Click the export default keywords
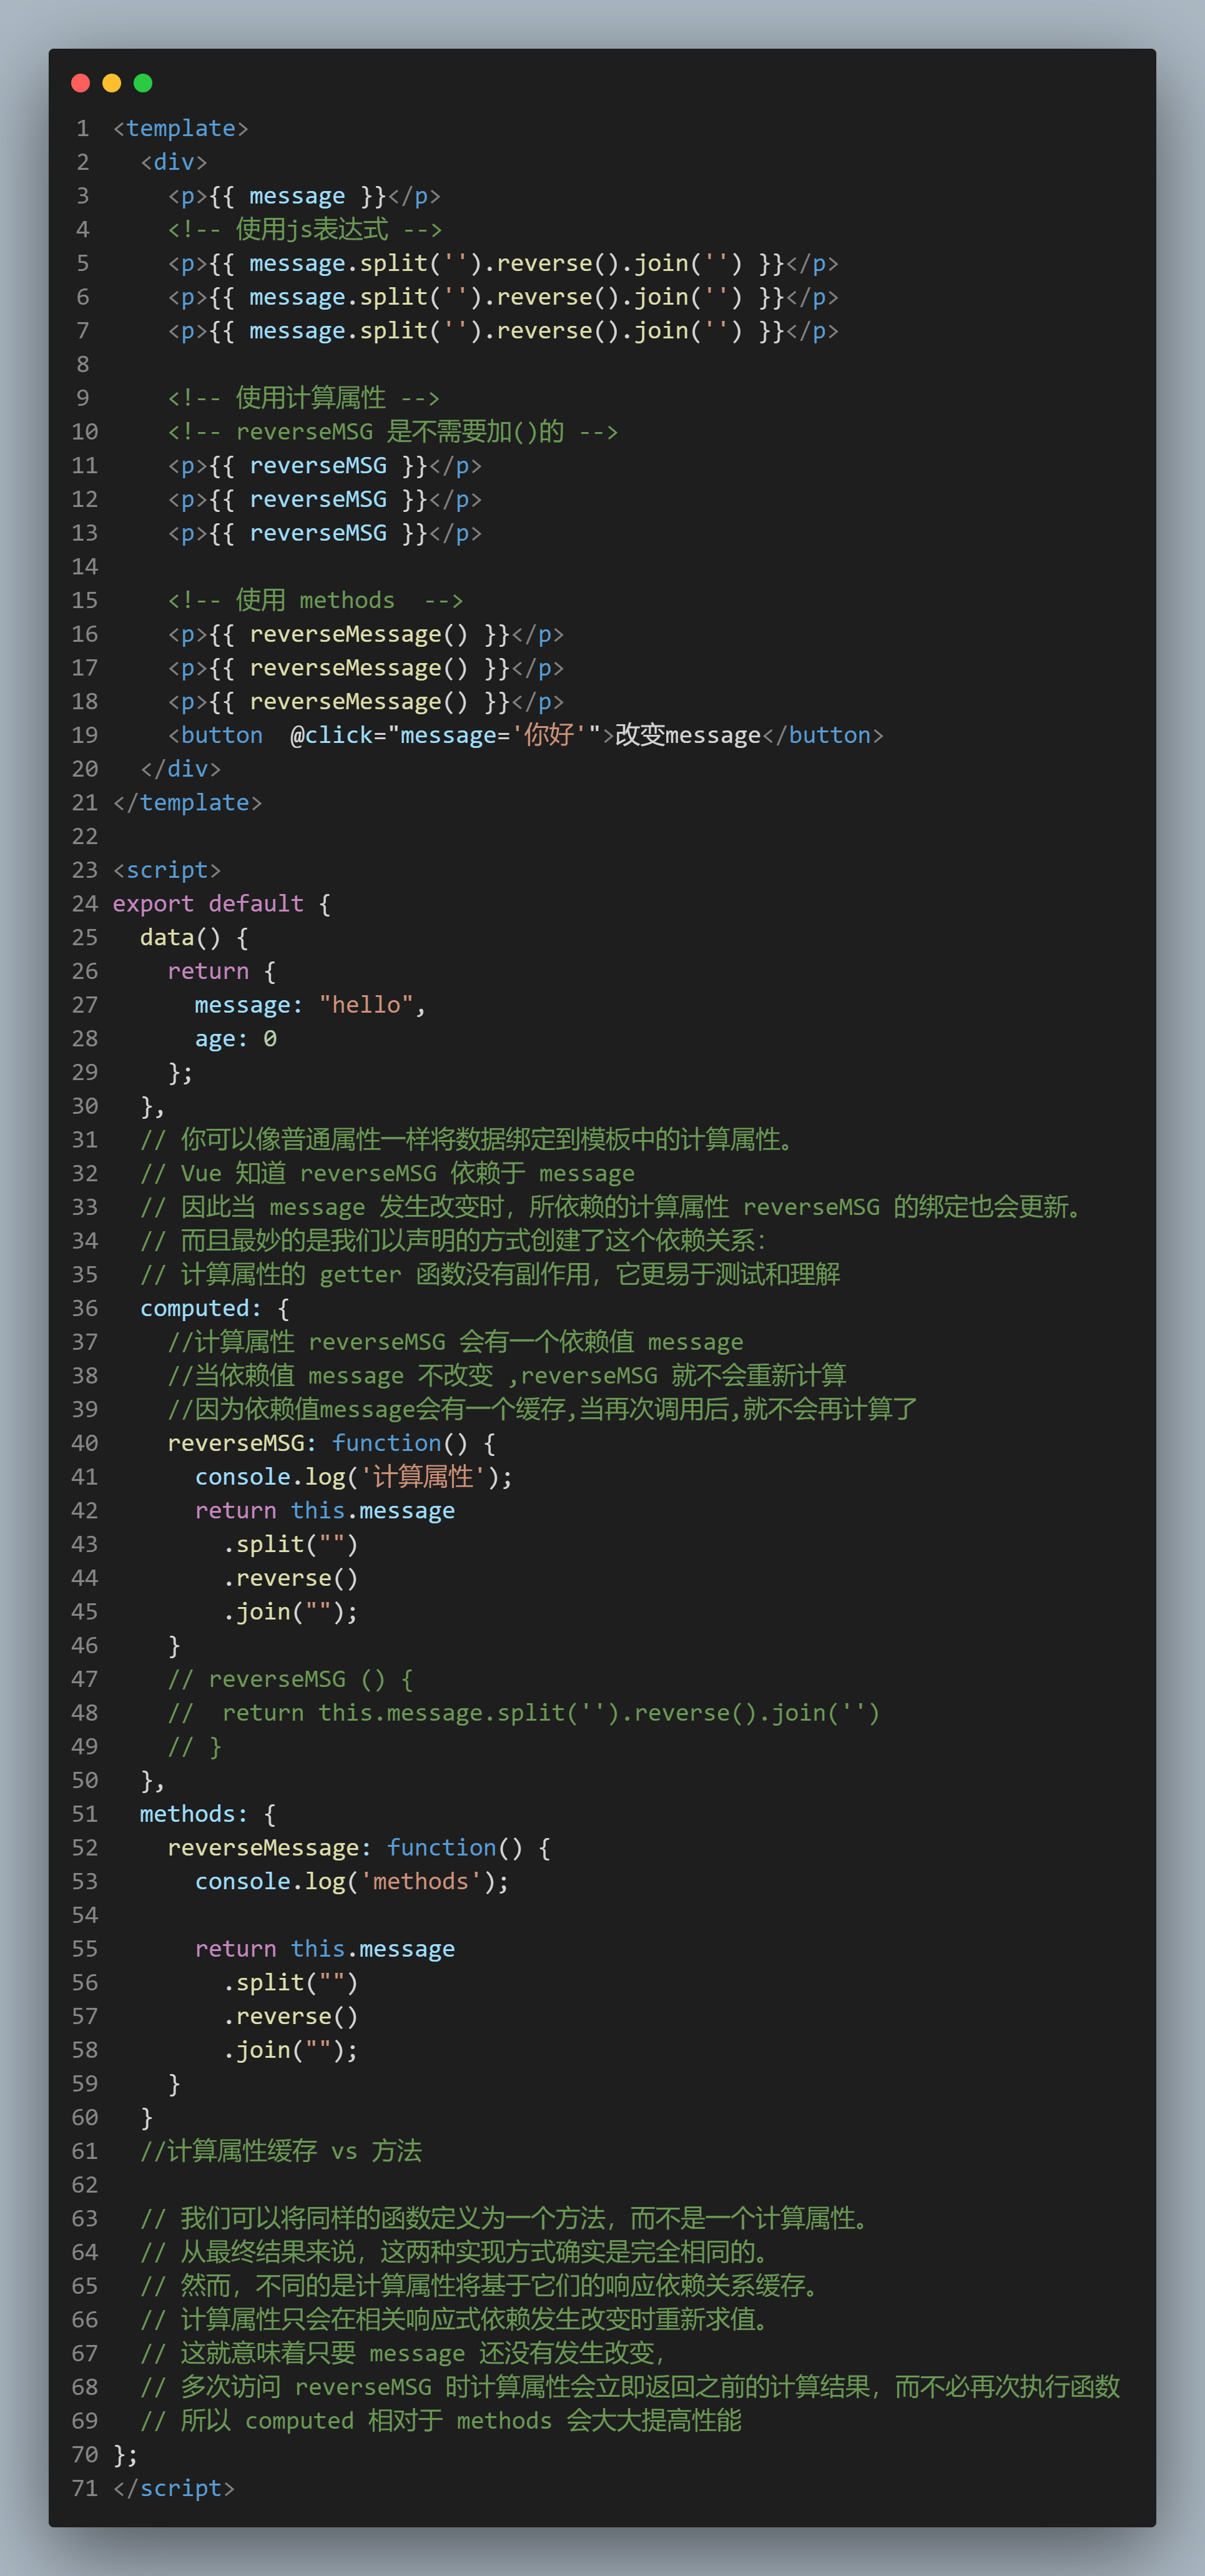This screenshot has width=1205, height=2576. [208, 904]
